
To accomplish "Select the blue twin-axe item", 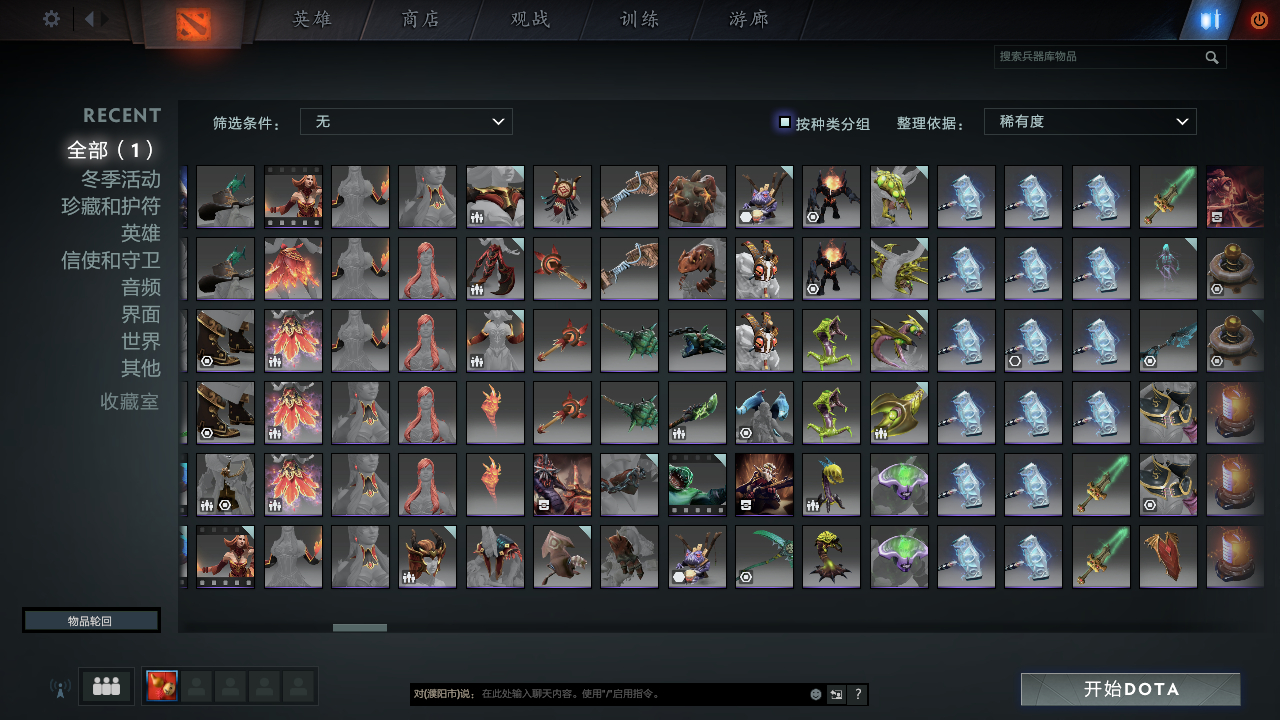I will pos(764,413).
